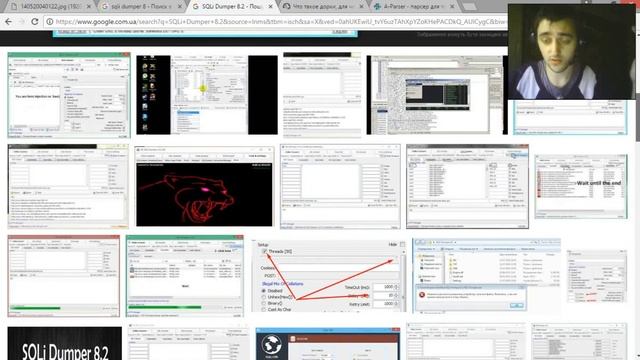Switch to the 'sqli dumper 8' search tab

pyautogui.click(x=141, y=7)
